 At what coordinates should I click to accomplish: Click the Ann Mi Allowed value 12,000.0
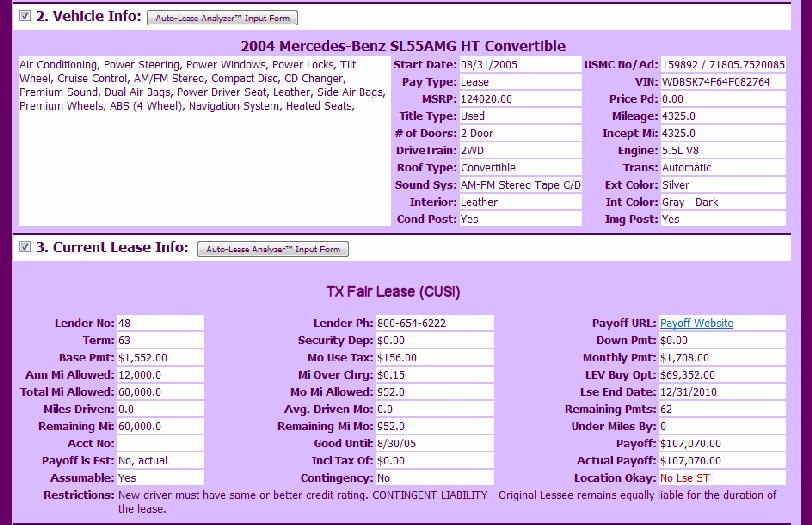pos(160,375)
